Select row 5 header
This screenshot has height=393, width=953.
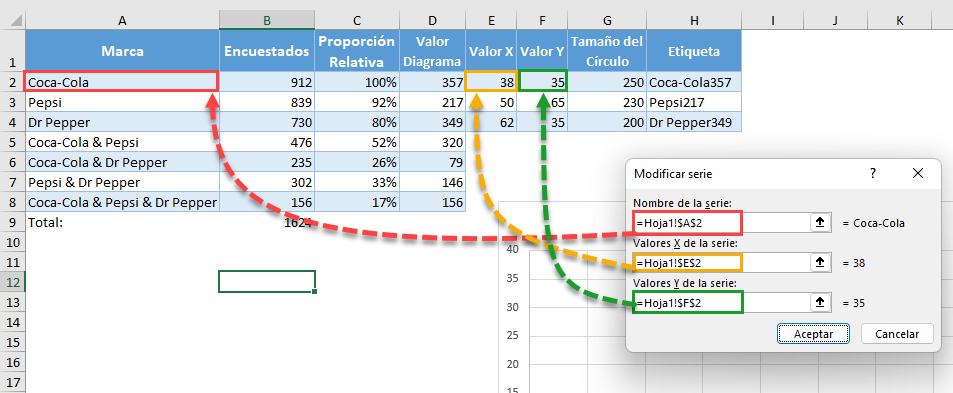coord(12,142)
